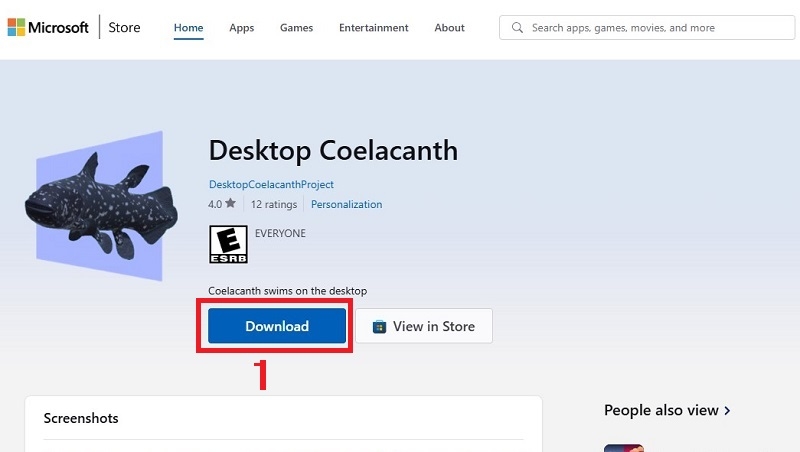Image resolution: width=800 pixels, height=452 pixels.
Task: Click the 12 ratings link
Action: 274,204
